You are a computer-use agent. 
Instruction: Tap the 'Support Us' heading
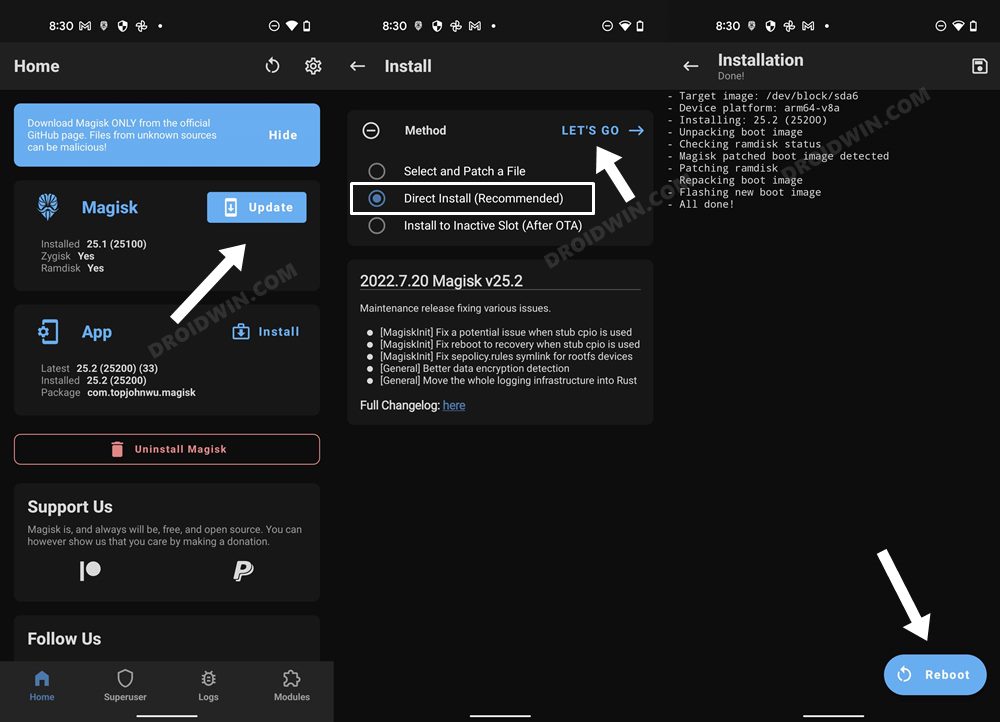[x=70, y=507]
